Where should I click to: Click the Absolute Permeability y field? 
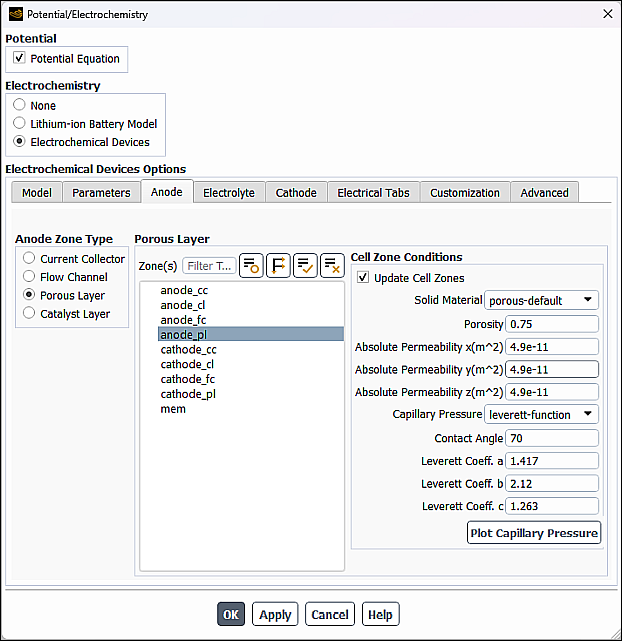(x=552, y=370)
